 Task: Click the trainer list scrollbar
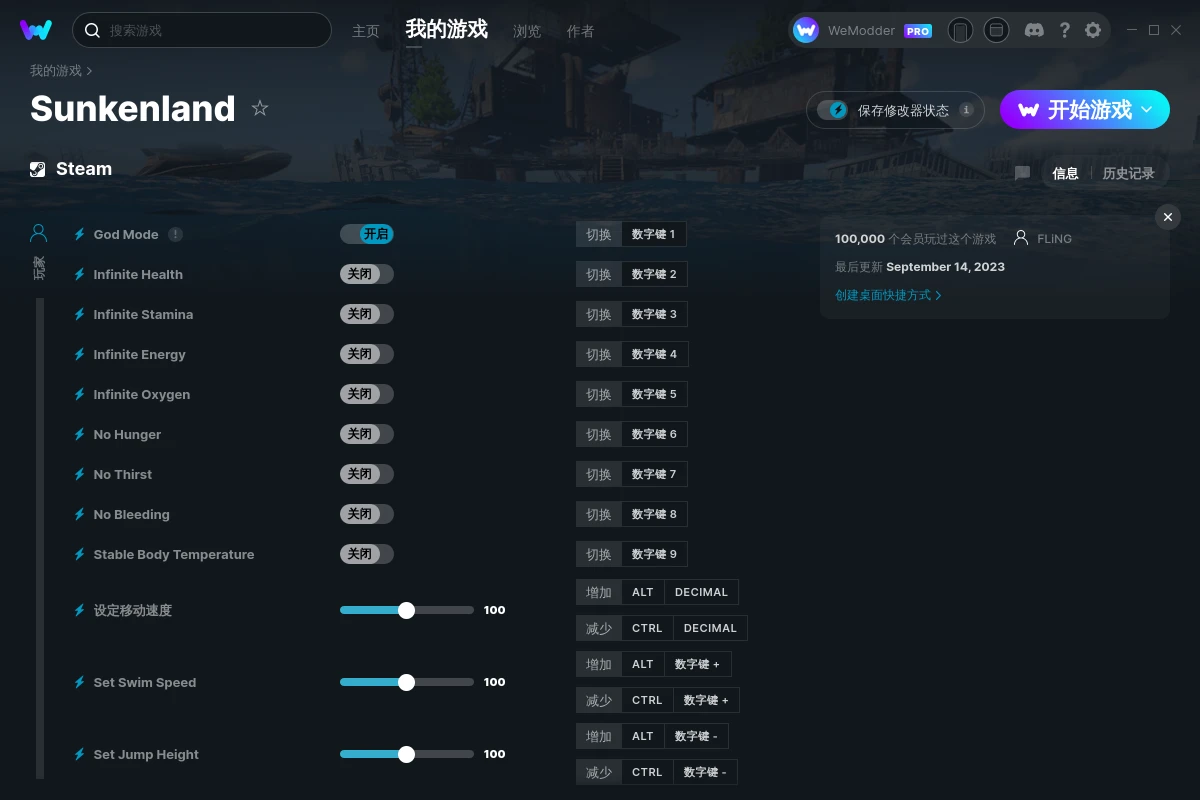coord(40,538)
